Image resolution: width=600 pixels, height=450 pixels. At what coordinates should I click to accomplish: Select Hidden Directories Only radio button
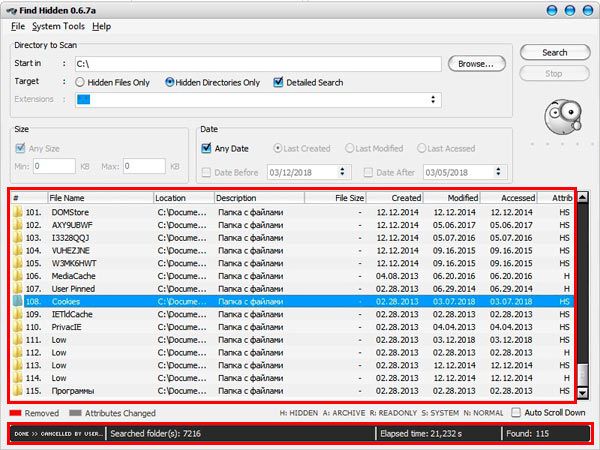coord(169,82)
